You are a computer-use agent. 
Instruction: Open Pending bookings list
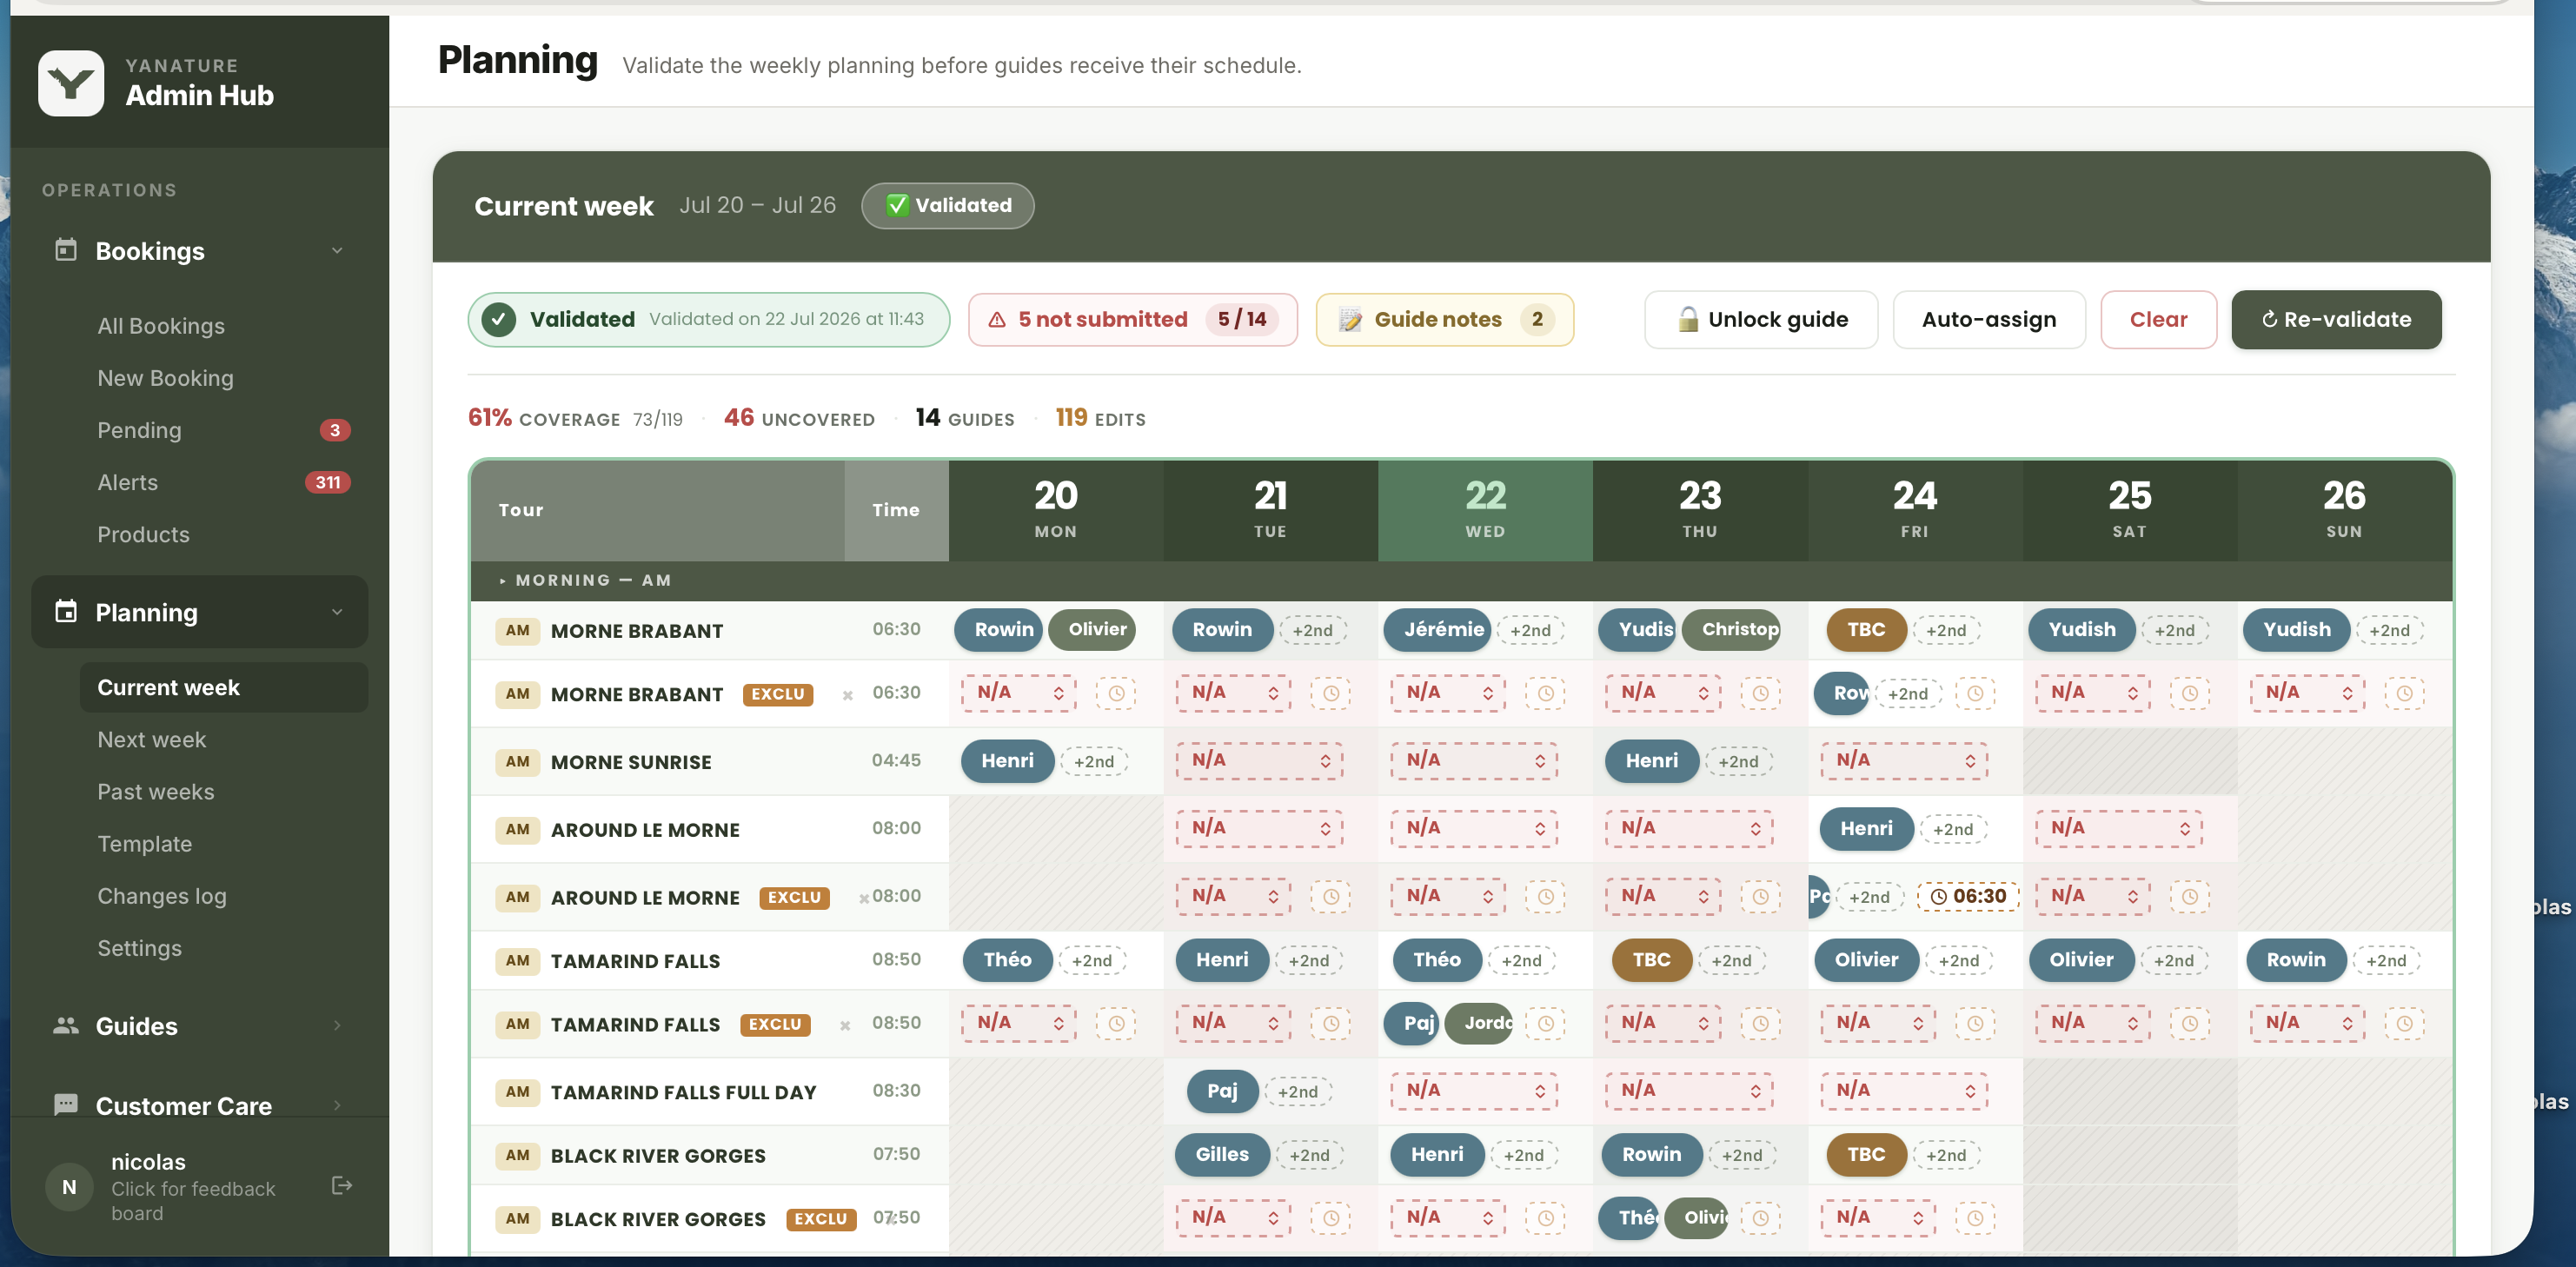point(139,430)
